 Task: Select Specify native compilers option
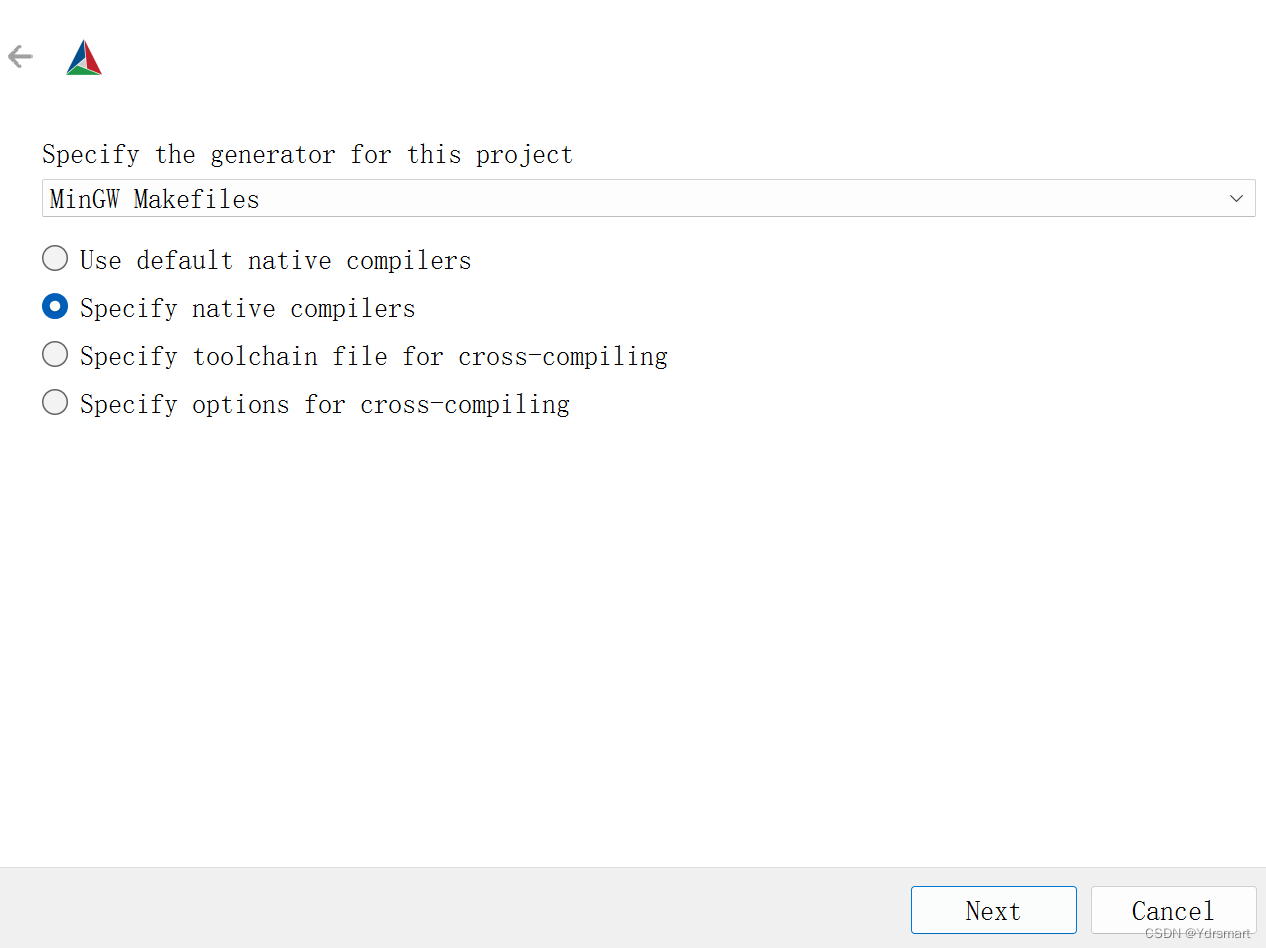pyautogui.click(x=55, y=306)
